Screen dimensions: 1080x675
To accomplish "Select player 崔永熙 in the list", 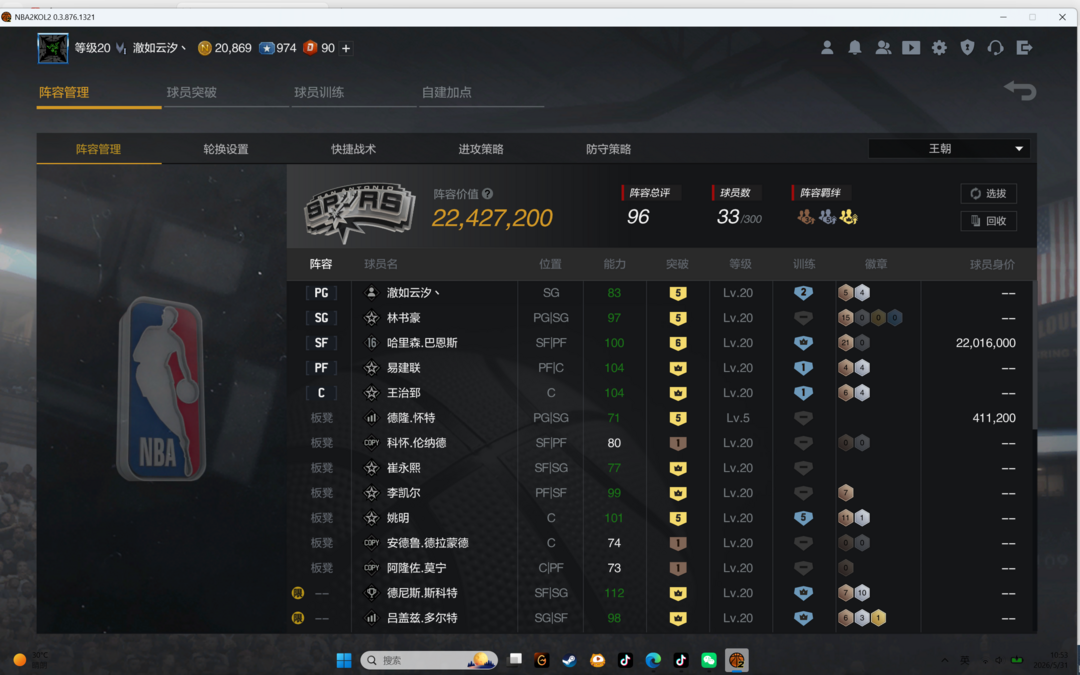I will pos(404,468).
